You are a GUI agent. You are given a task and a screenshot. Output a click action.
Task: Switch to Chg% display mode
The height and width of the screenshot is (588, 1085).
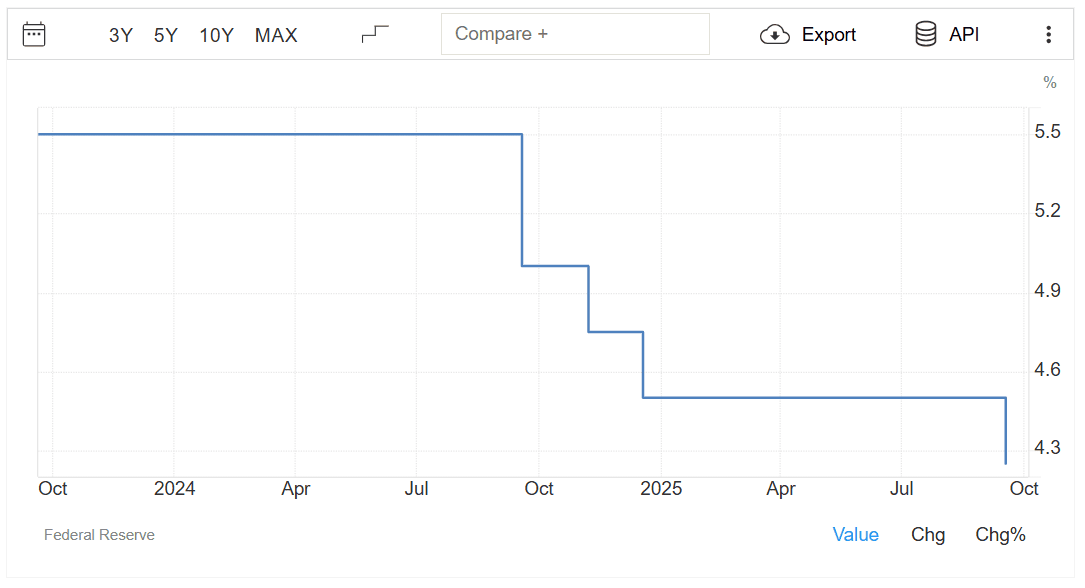click(1000, 535)
